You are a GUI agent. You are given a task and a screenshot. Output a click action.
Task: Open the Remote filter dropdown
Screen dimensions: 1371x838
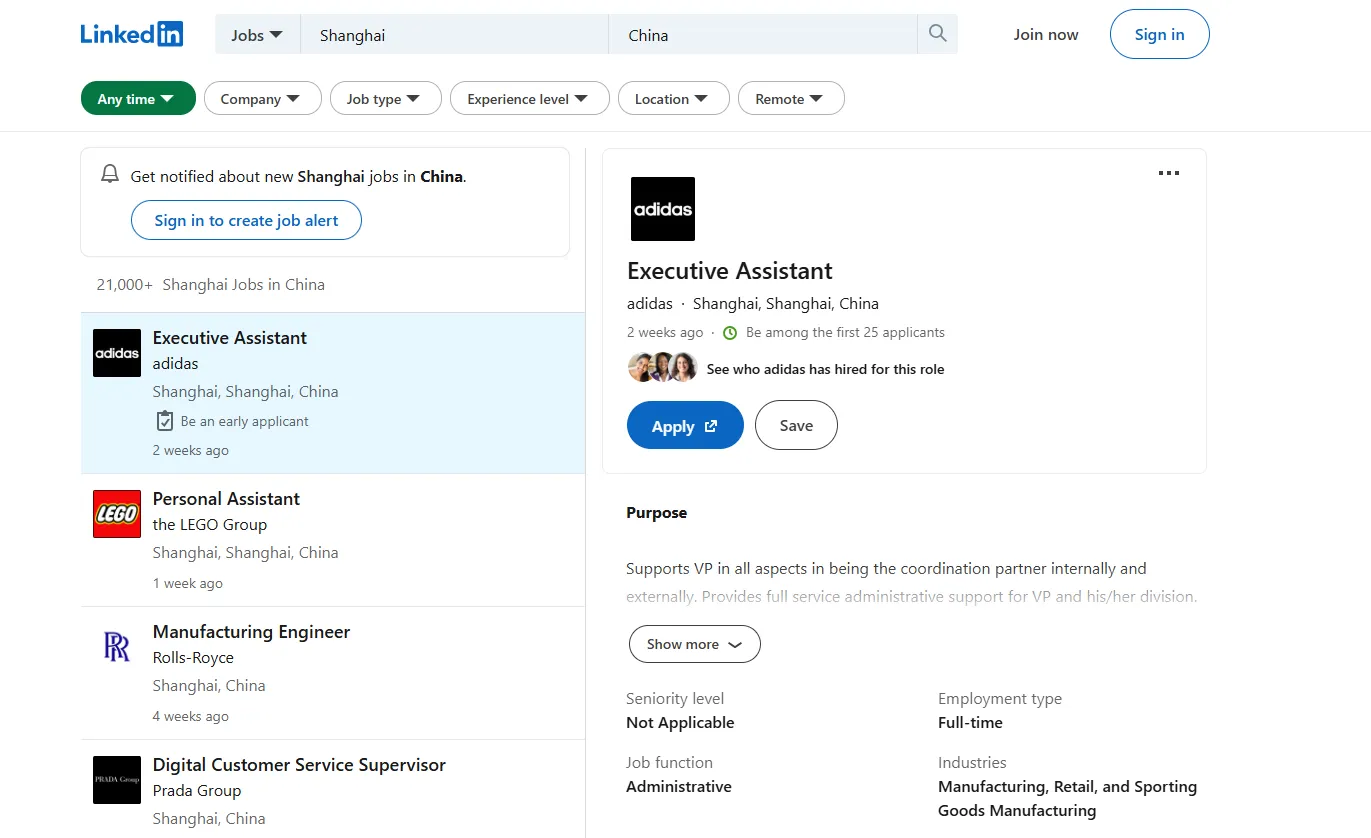click(791, 98)
